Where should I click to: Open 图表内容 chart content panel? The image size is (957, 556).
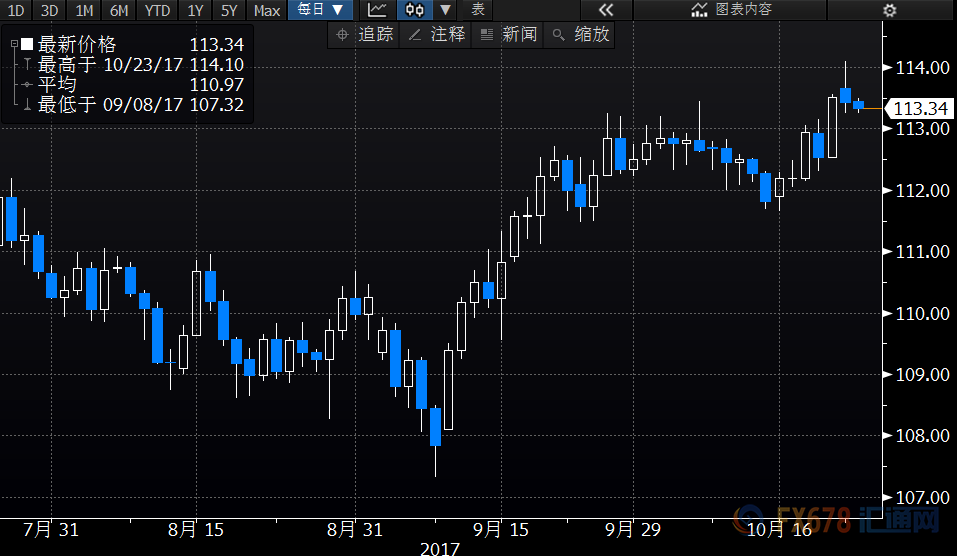(732, 10)
